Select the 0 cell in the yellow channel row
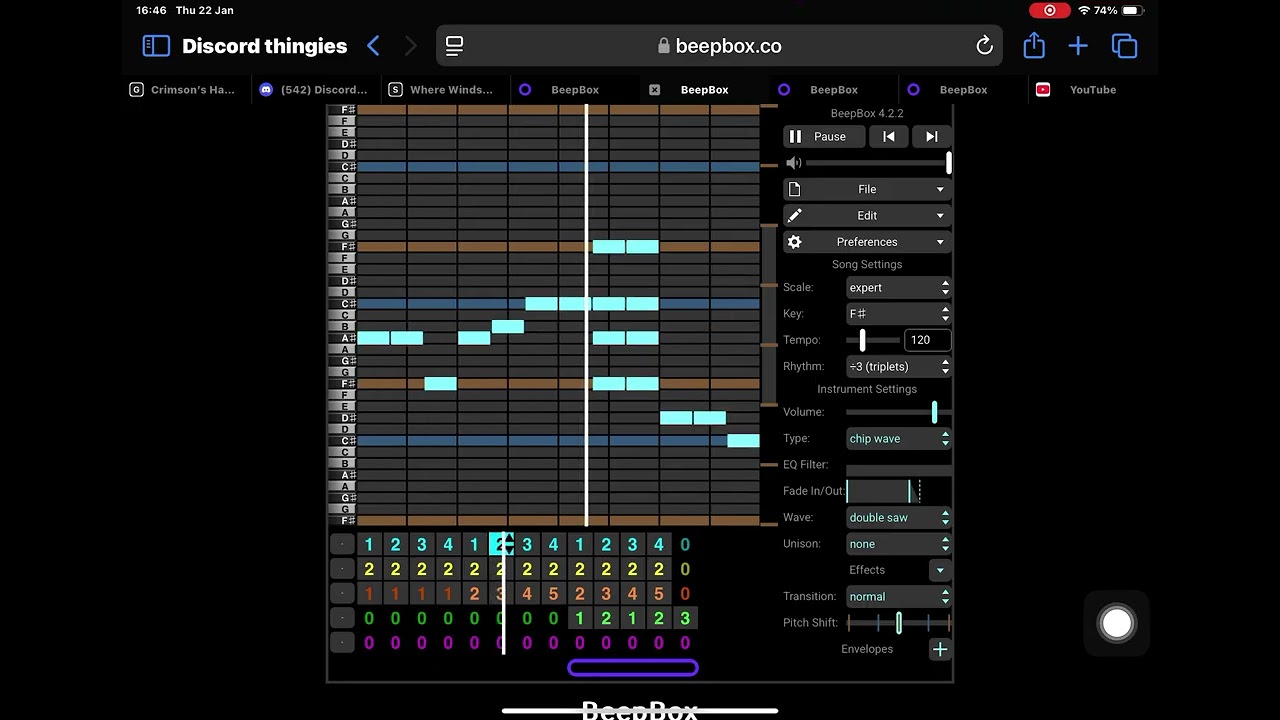Screen dimensions: 1280x720 pos(685,570)
